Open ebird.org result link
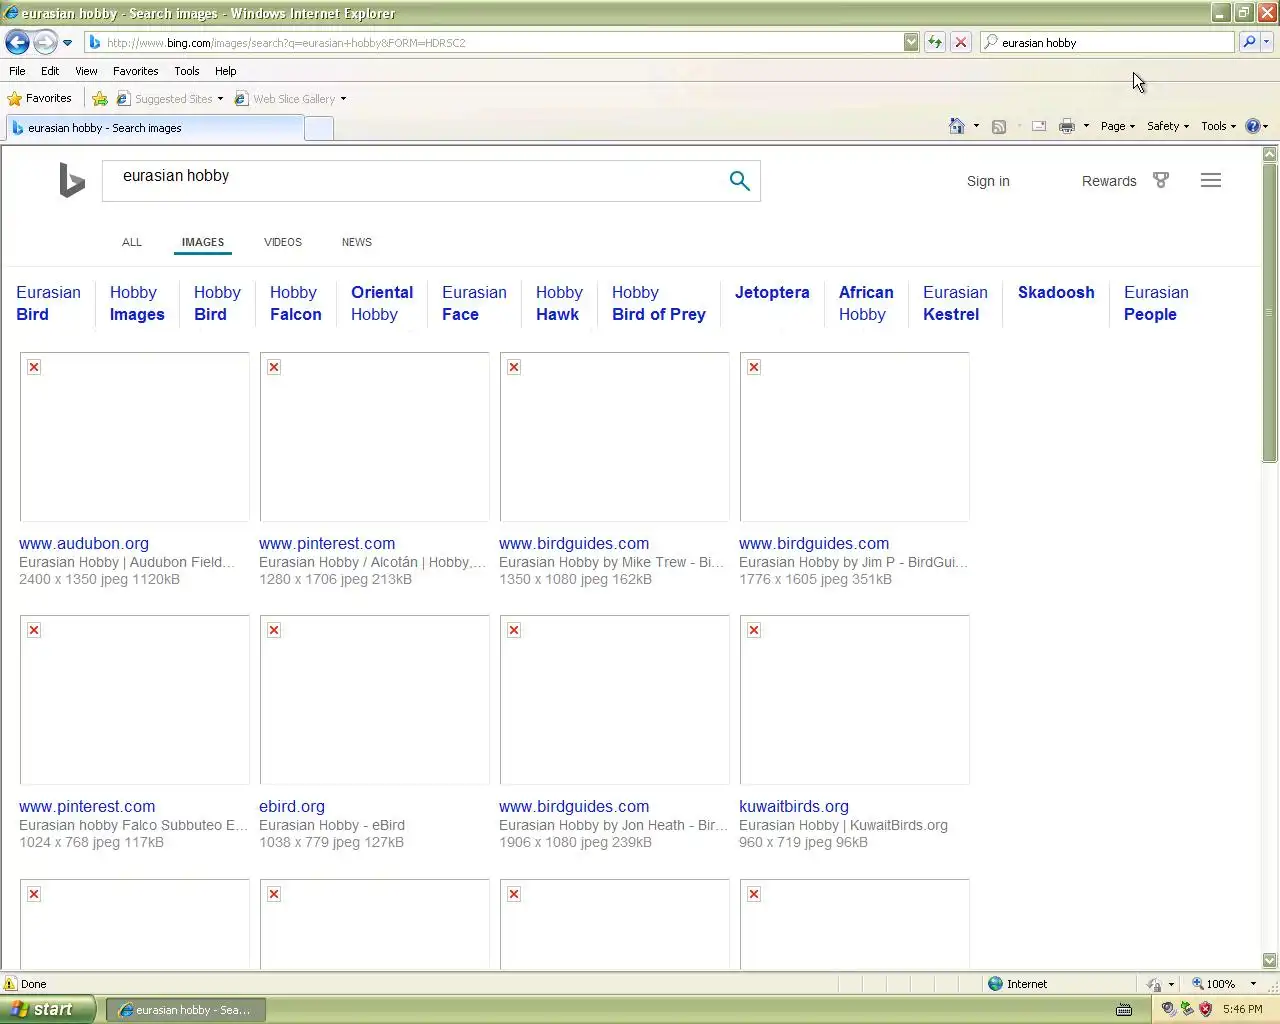Screen dimensions: 1280x1024 click(292, 806)
